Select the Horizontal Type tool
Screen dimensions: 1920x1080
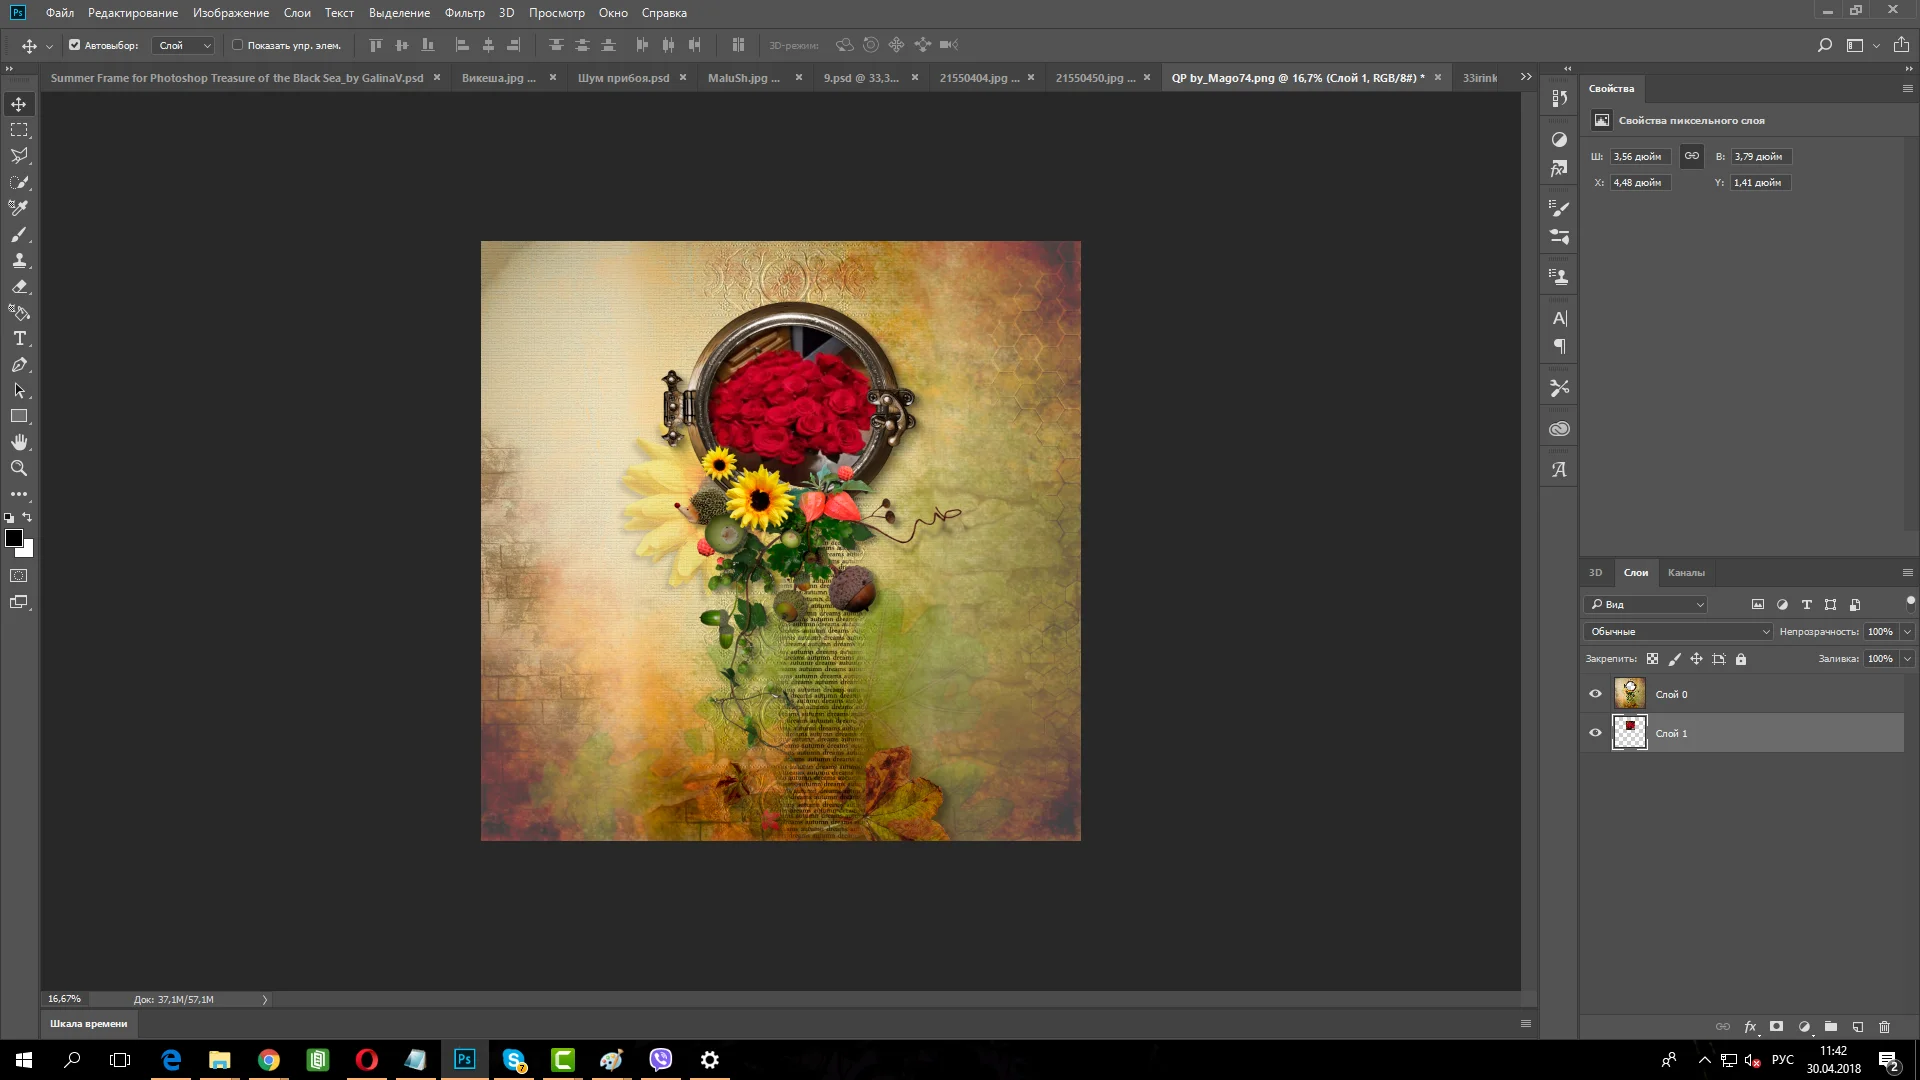pyautogui.click(x=19, y=339)
